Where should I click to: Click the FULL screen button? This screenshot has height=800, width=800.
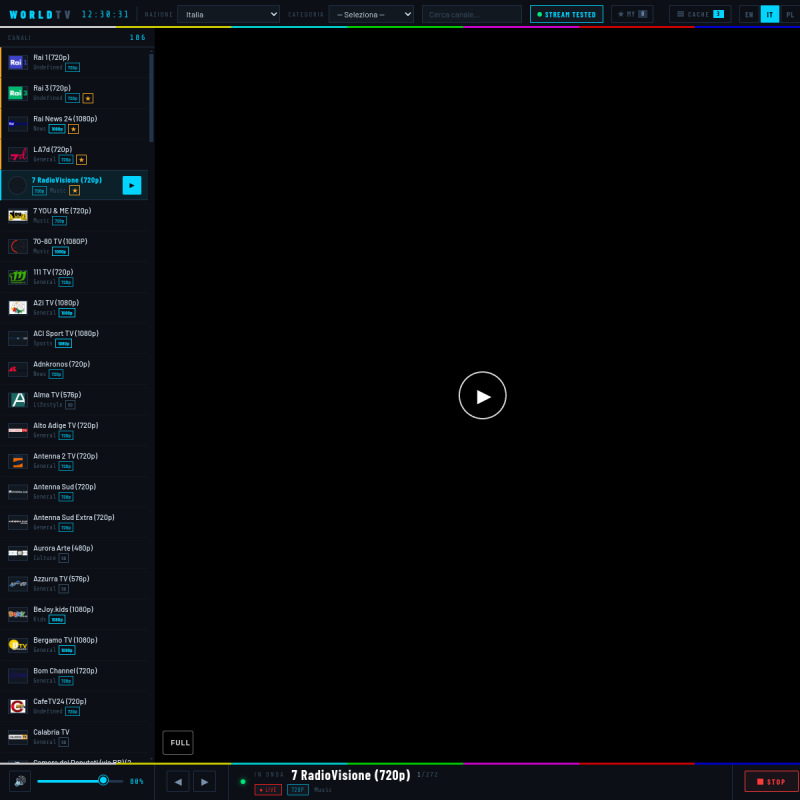[178, 742]
